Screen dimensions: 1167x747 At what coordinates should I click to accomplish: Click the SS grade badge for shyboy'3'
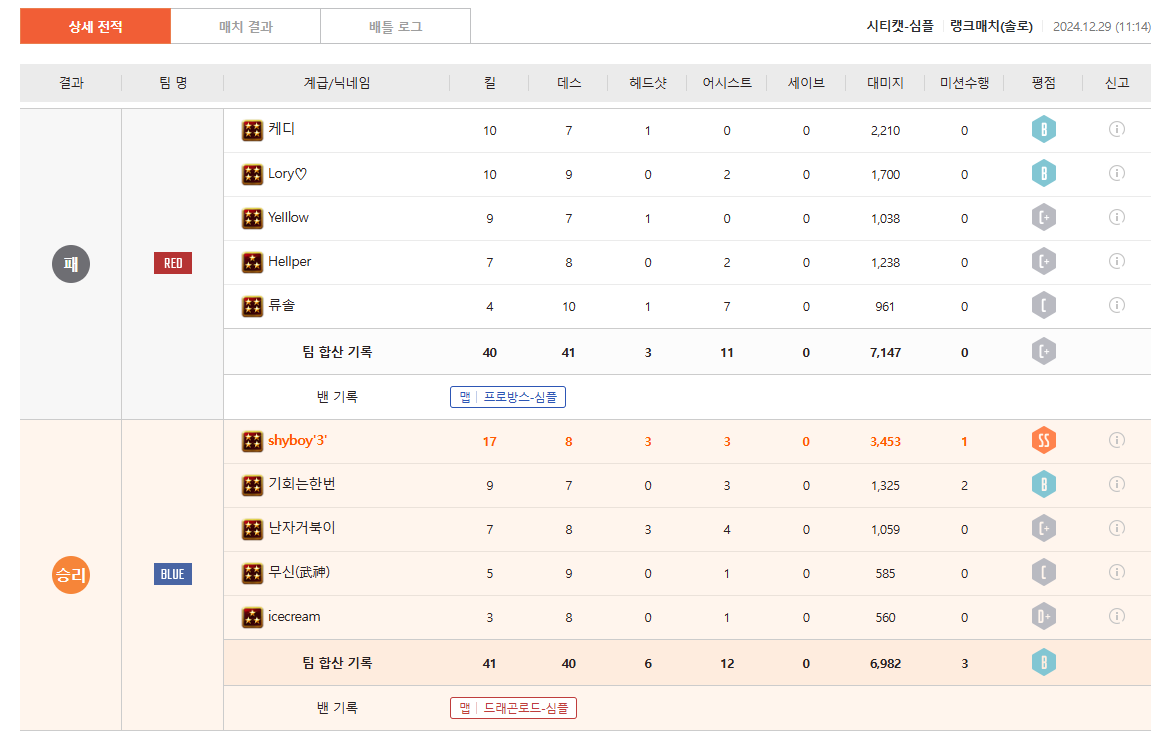click(1044, 441)
